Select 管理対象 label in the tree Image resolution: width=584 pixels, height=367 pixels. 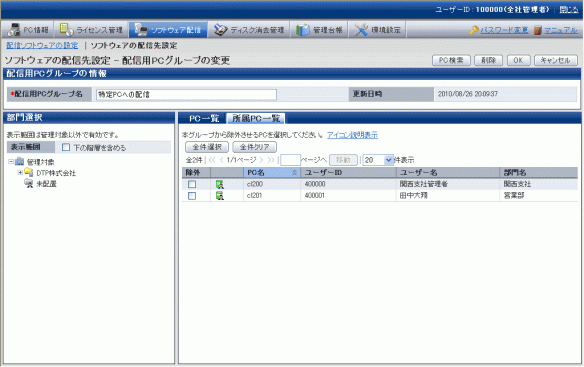tap(40, 162)
